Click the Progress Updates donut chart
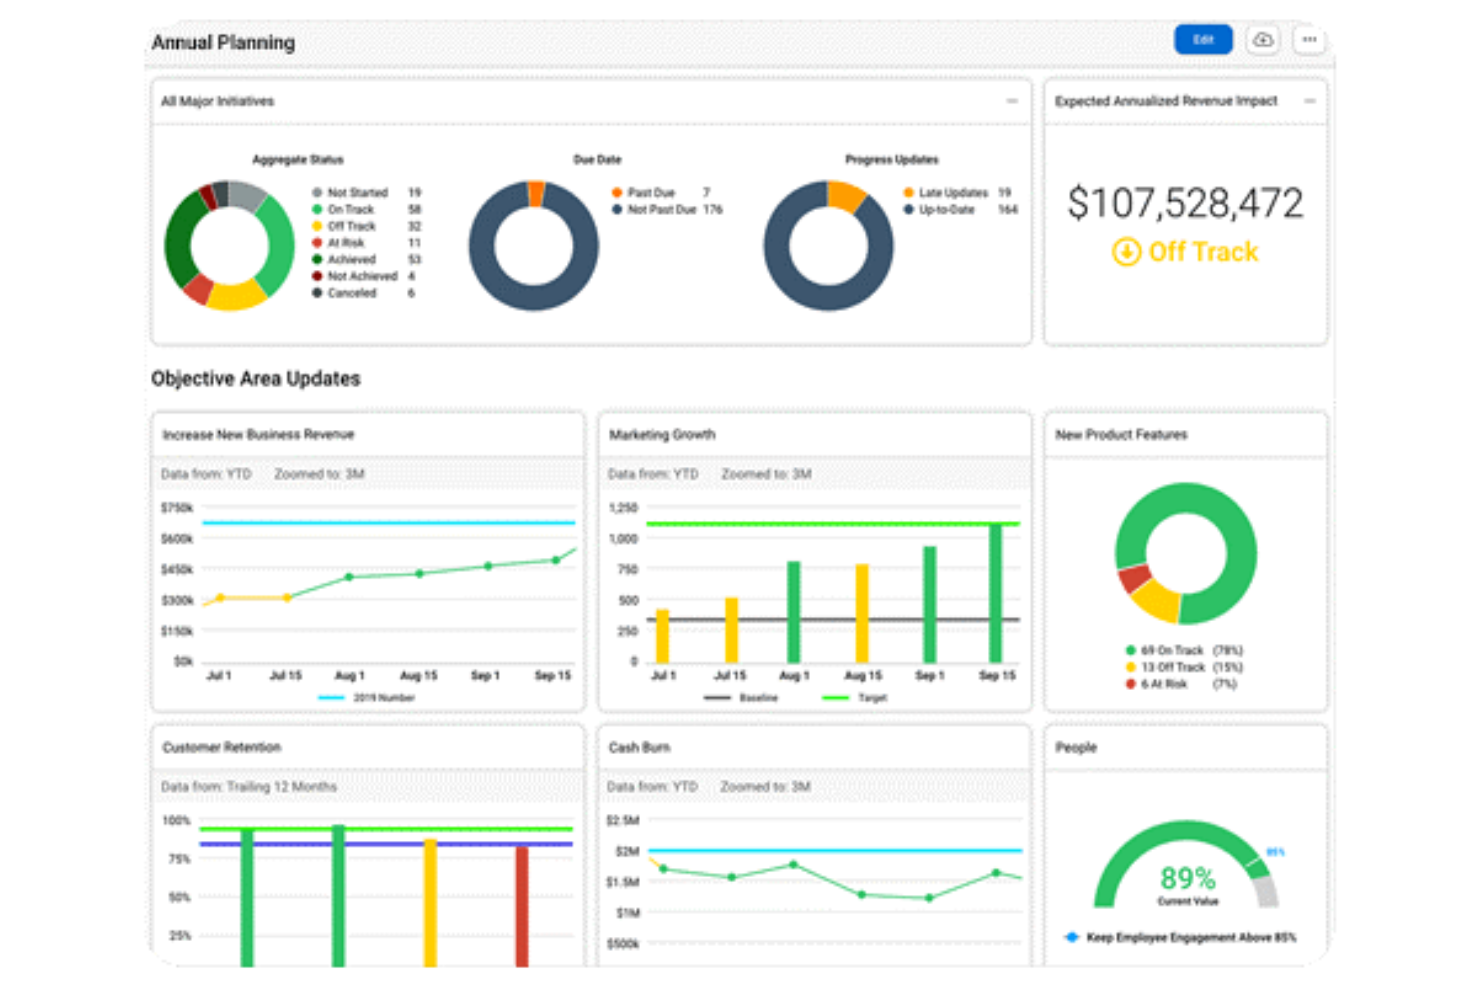Viewport: 1480px width, 987px height. click(829, 245)
